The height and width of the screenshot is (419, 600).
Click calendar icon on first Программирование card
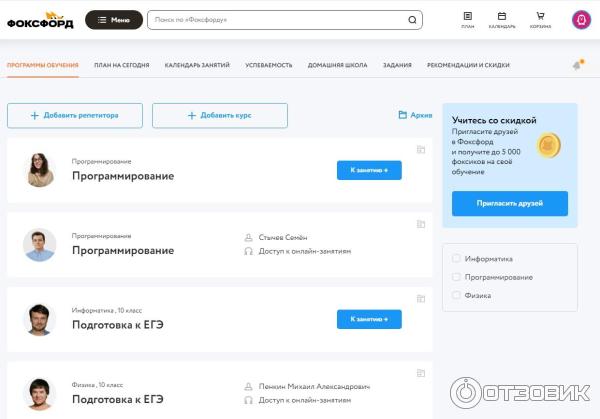pos(421,150)
